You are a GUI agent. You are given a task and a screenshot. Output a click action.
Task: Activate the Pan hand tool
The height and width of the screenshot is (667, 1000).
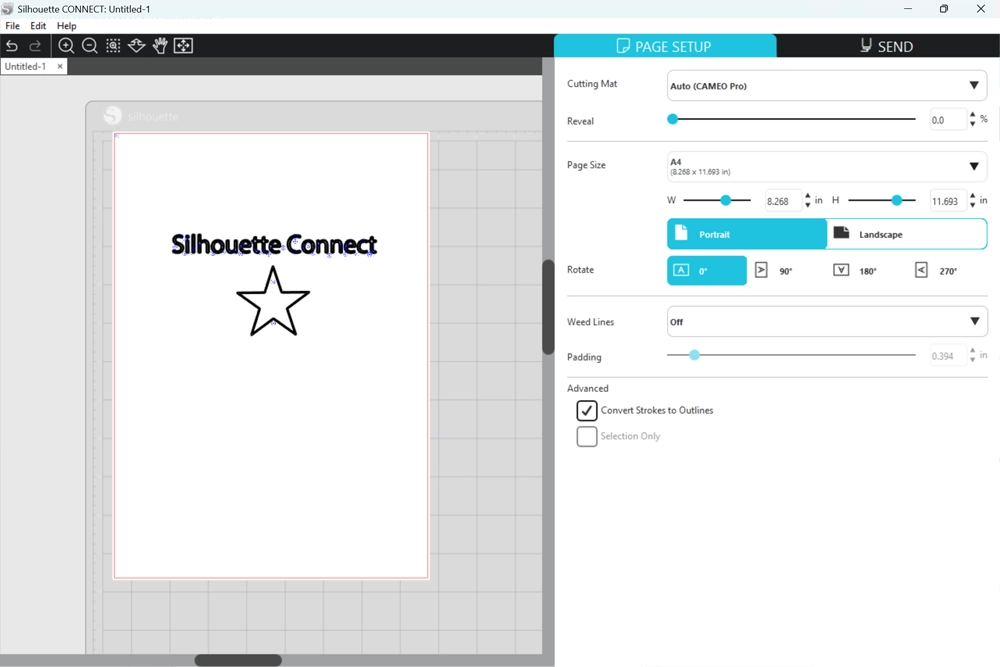tap(160, 46)
